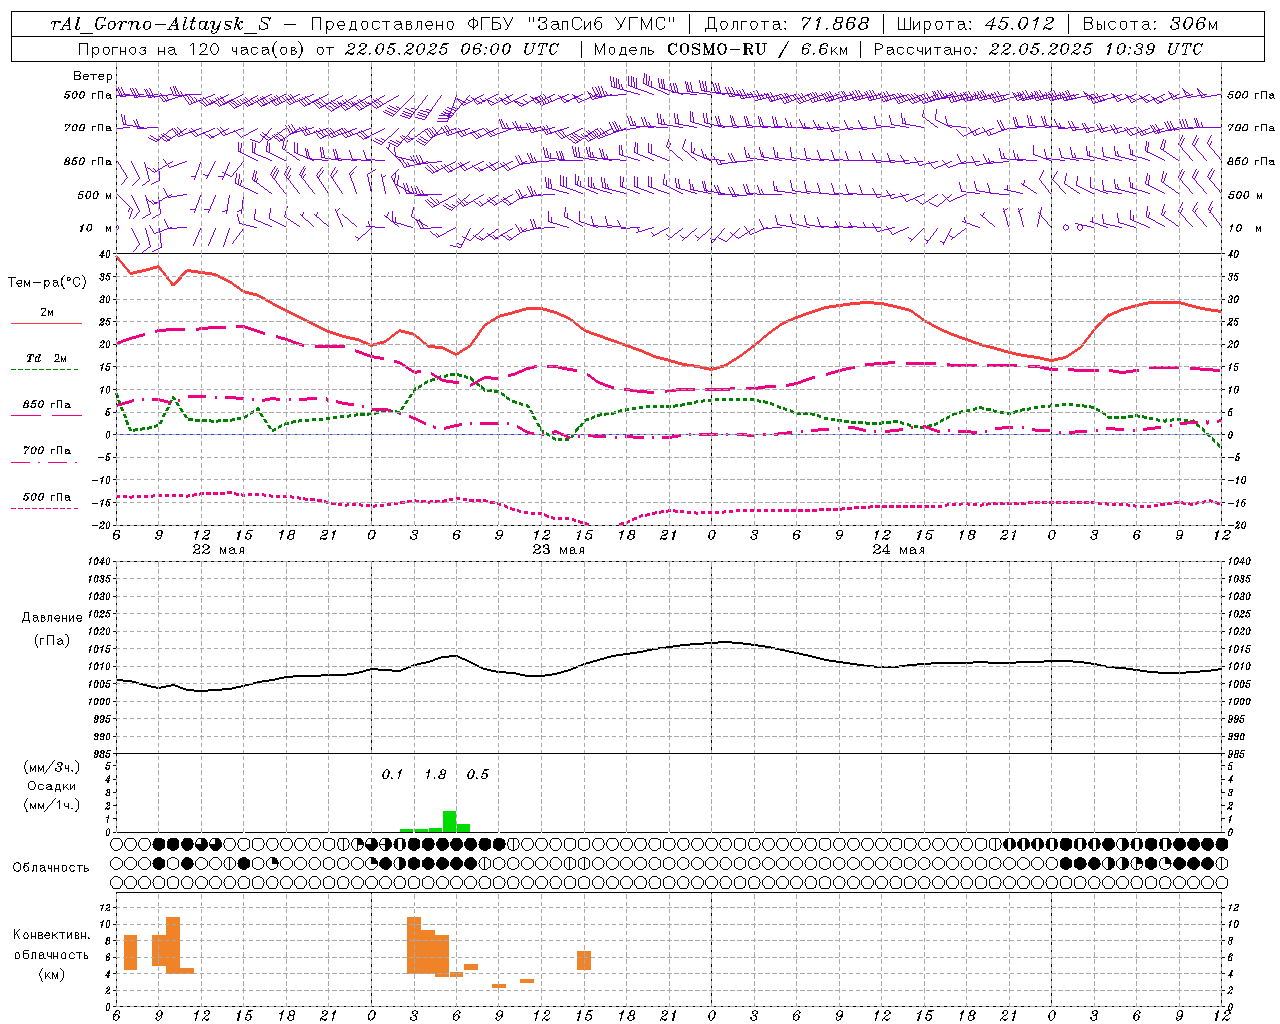Click the "Давление" pressure panel label
The width and height of the screenshot is (1280, 1024).
(x=52, y=618)
